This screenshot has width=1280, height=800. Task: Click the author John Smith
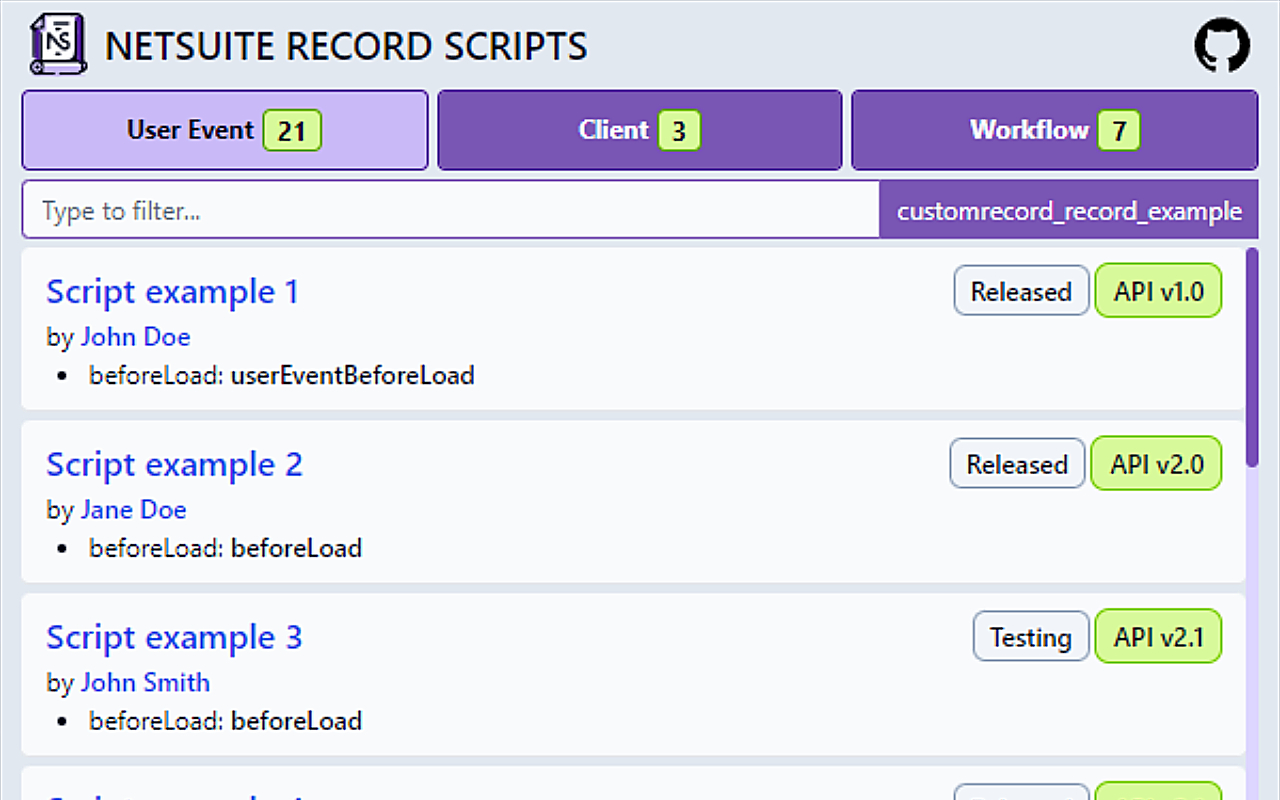coord(146,682)
